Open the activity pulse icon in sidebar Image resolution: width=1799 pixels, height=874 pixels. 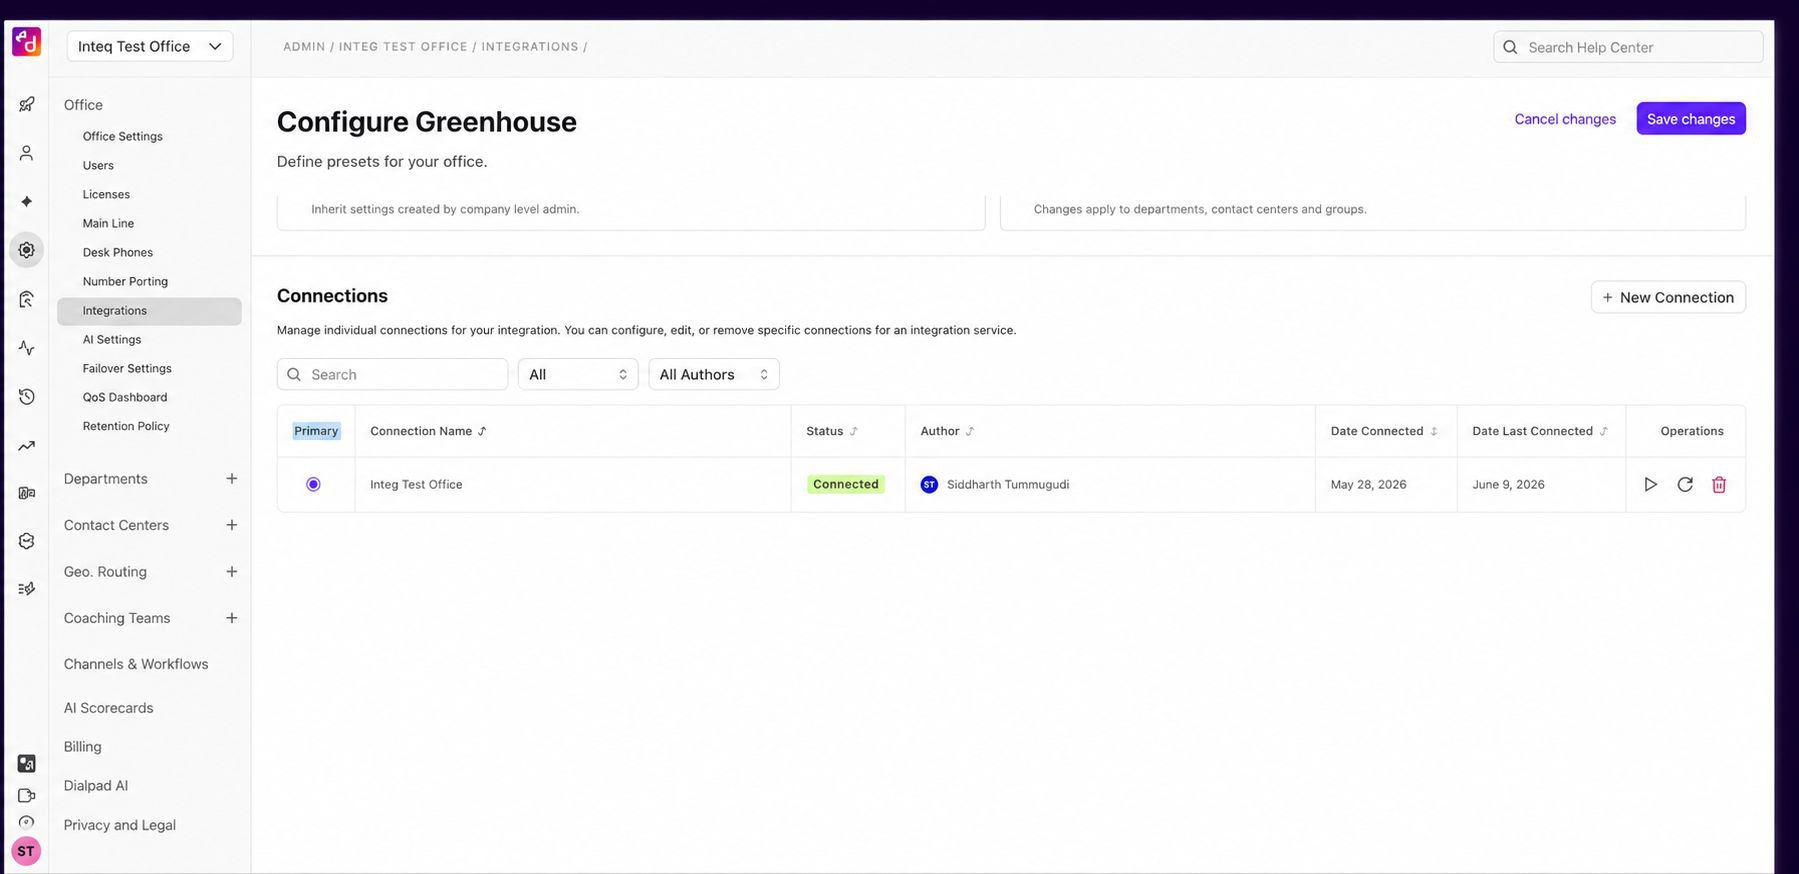click(27, 348)
